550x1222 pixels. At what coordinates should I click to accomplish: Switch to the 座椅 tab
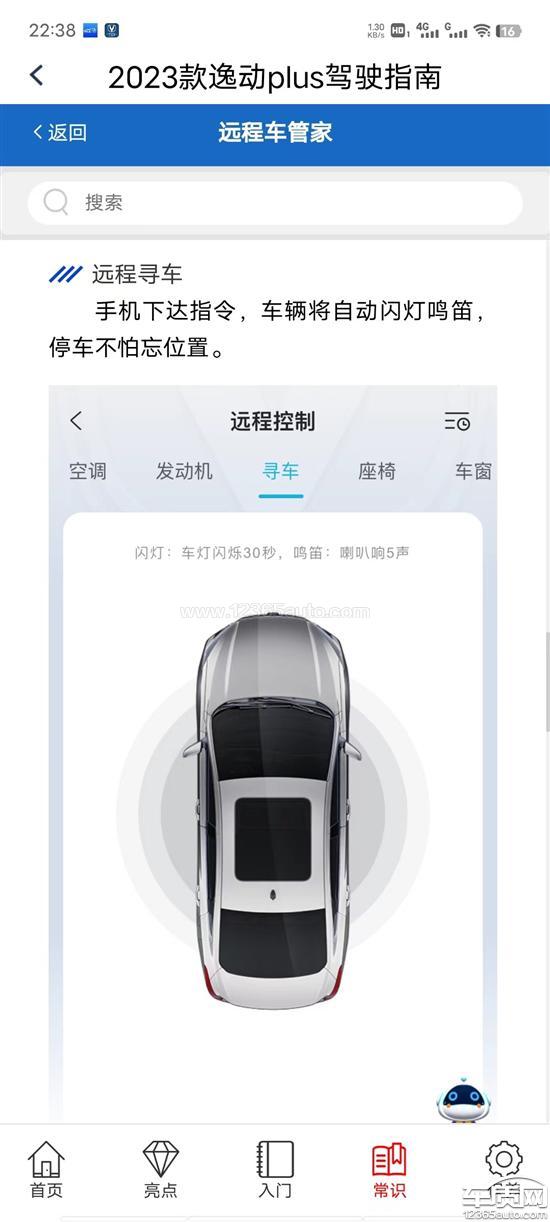point(377,471)
